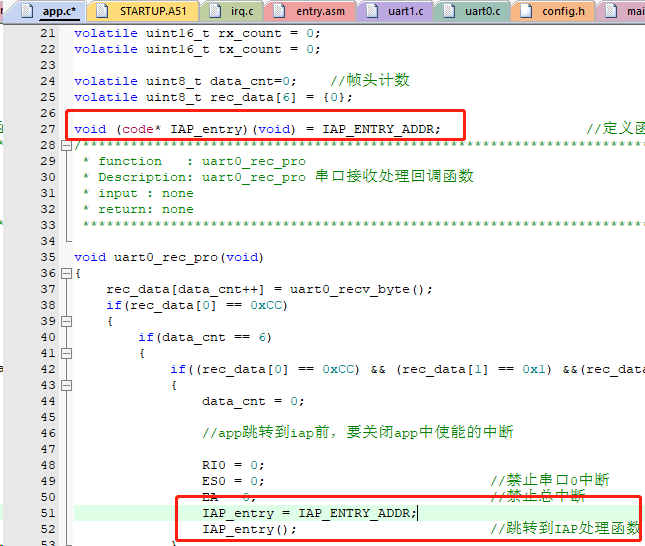Collapse the uart0_rec_pro function body at line 36

click(x=66, y=273)
